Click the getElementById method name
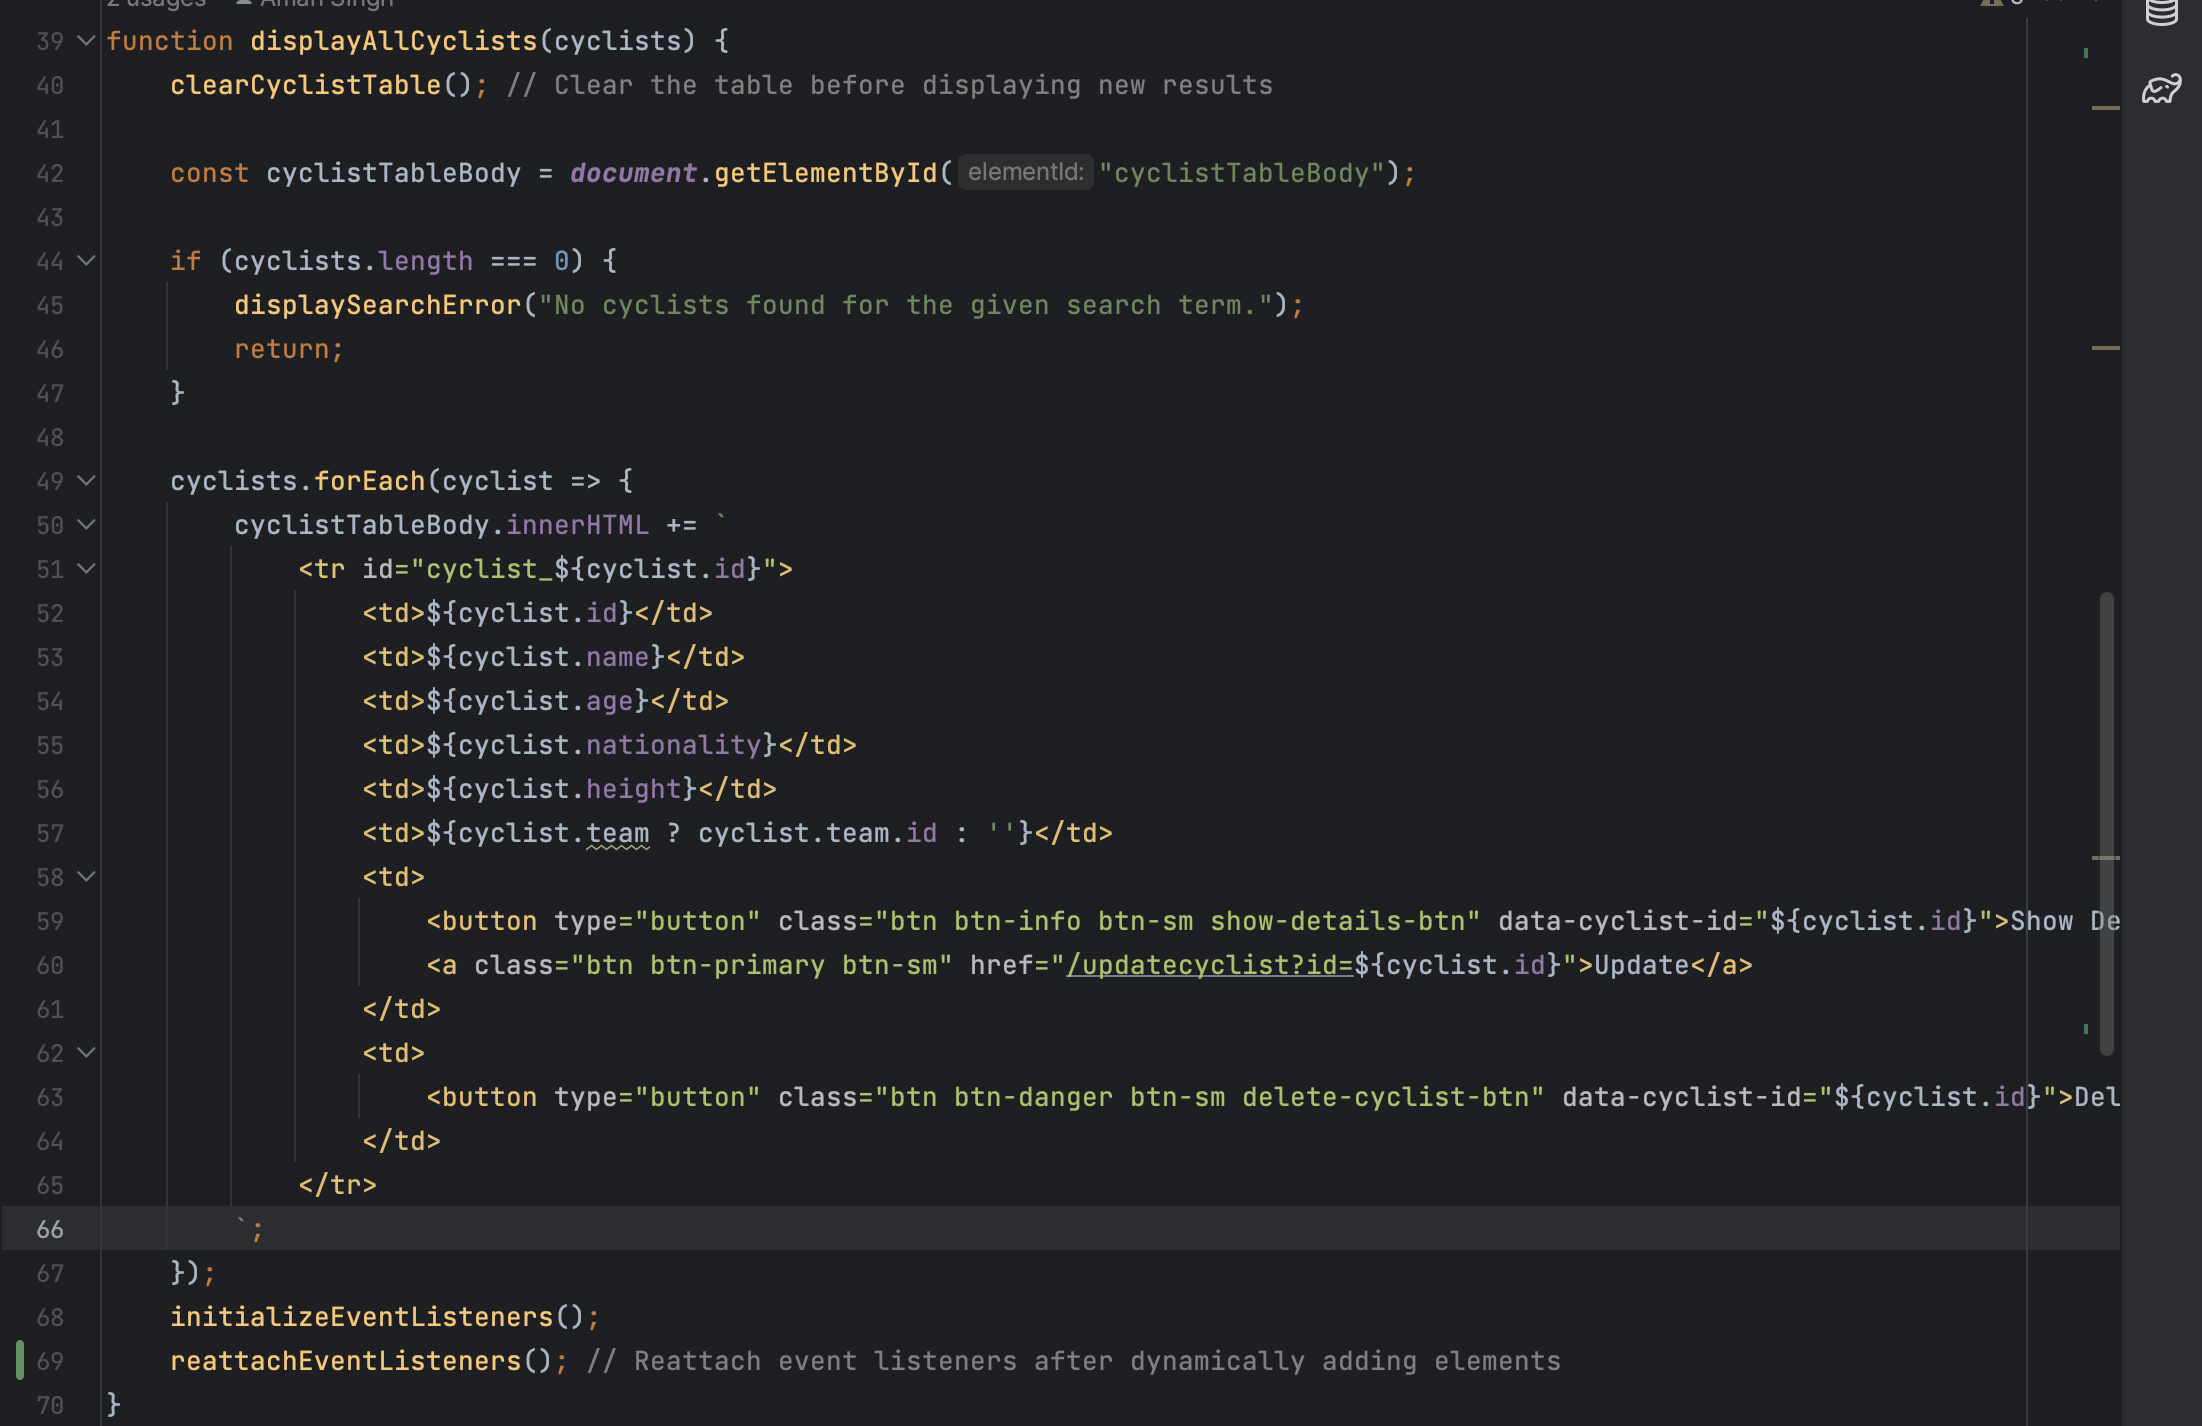 826,173
